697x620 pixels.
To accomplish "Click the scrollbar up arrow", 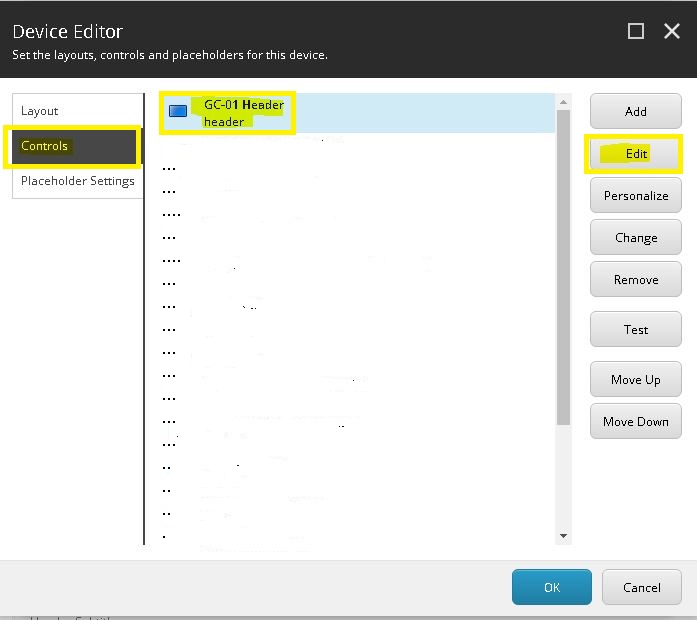I will pyautogui.click(x=563, y=102).
